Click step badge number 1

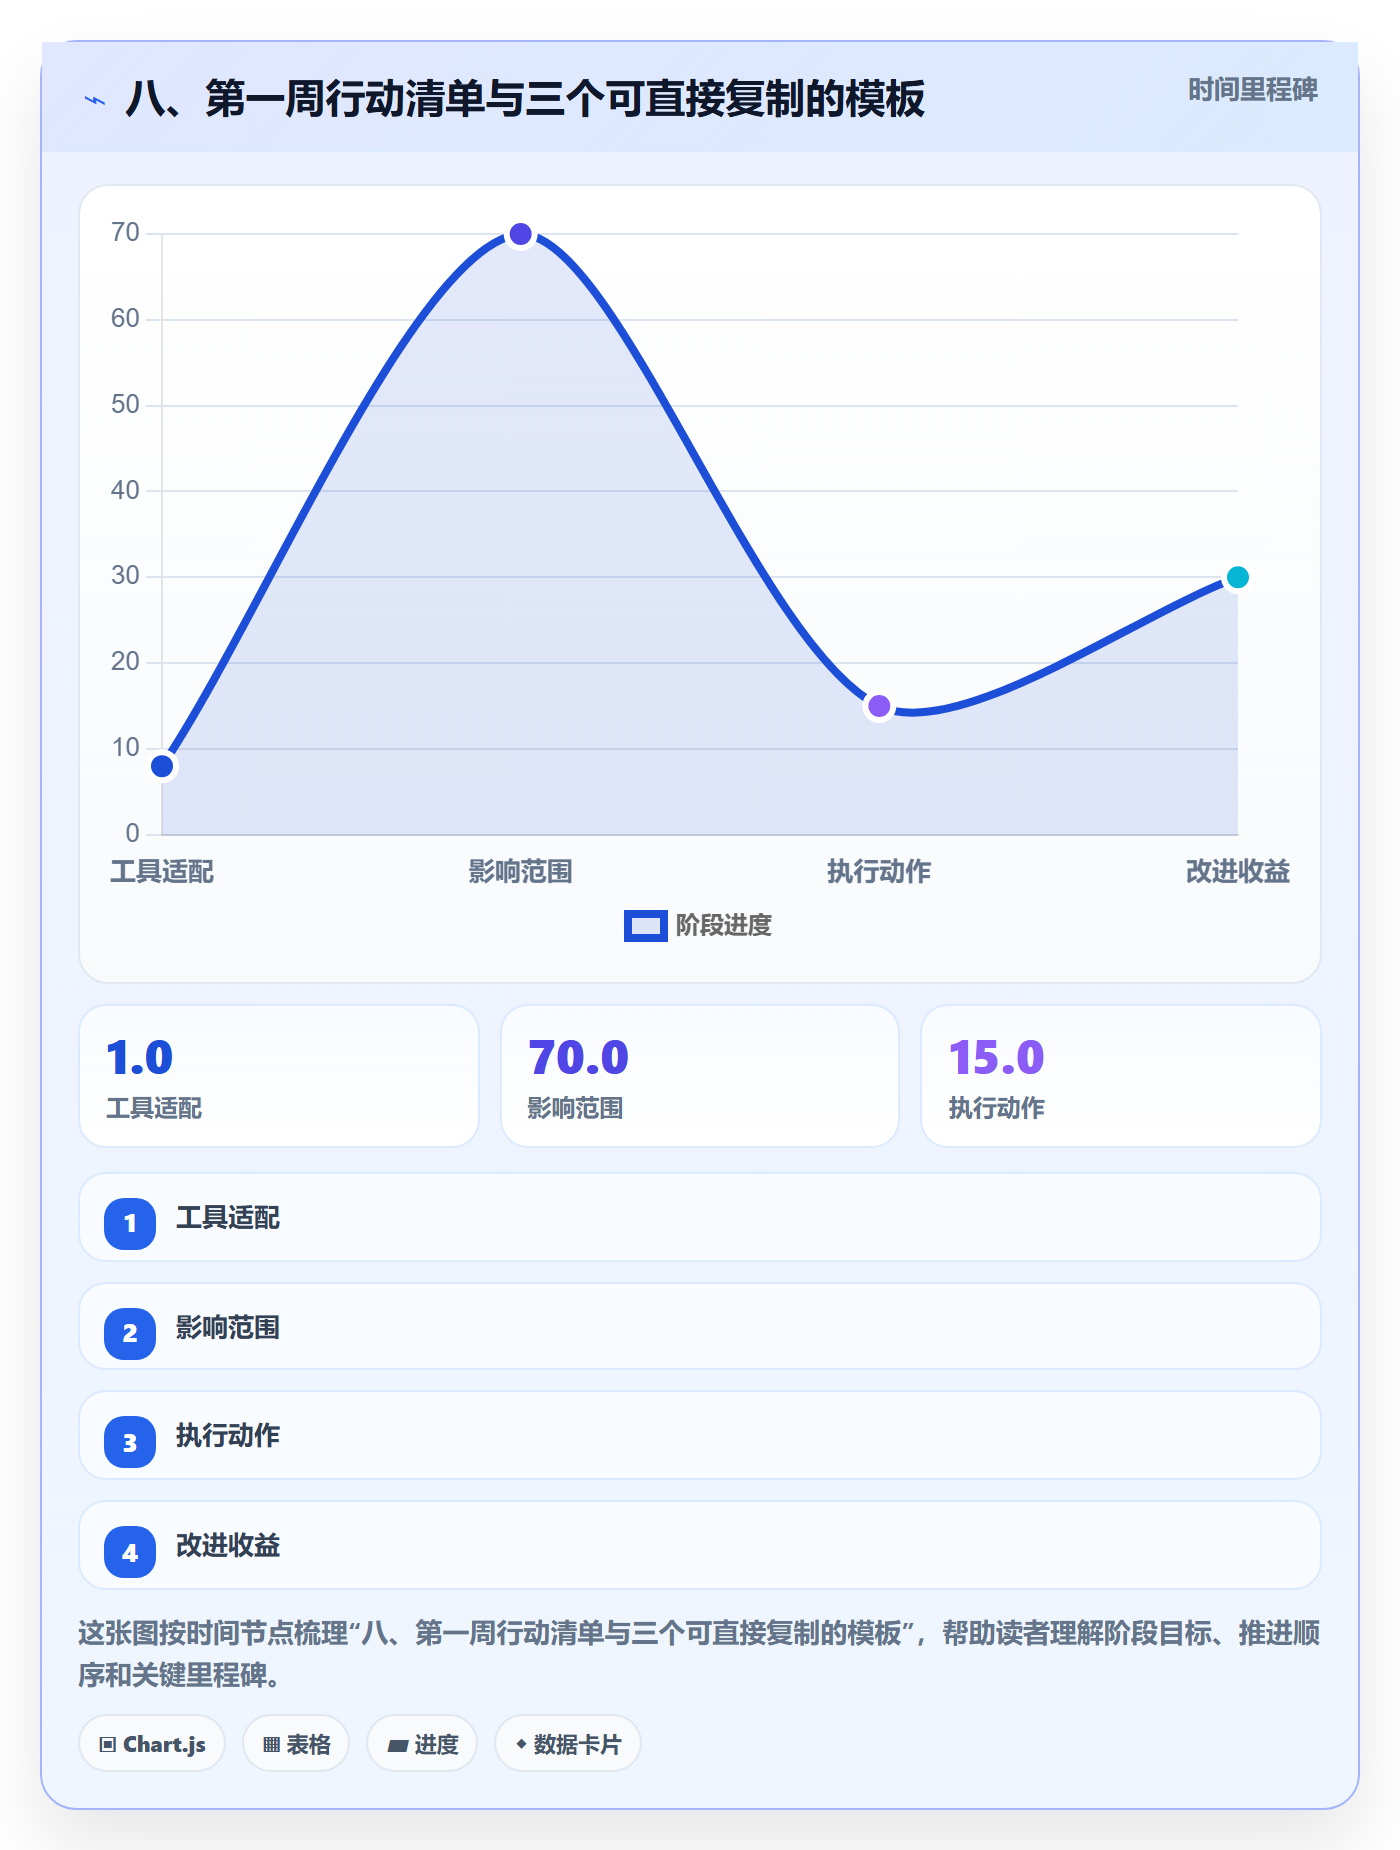tap(130, 1223)
